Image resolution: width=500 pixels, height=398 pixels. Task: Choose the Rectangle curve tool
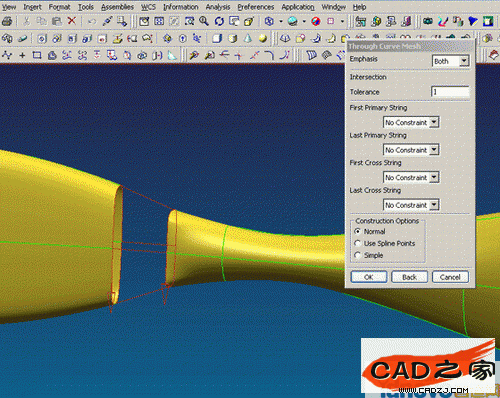[37, 55]
